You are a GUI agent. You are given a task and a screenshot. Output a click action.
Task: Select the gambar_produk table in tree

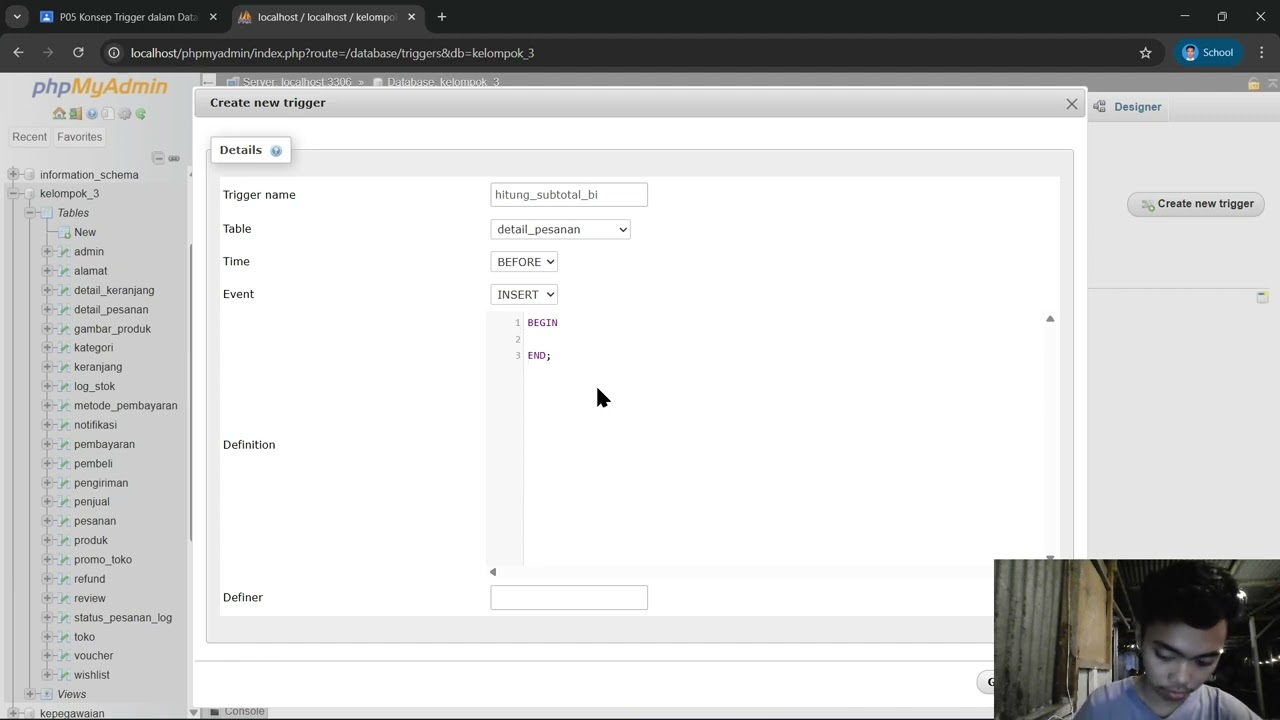tap(112, 329)
